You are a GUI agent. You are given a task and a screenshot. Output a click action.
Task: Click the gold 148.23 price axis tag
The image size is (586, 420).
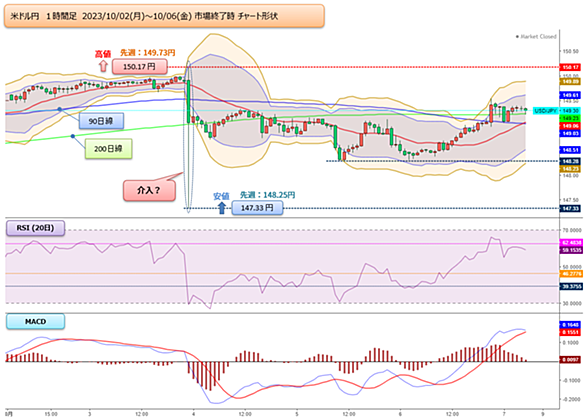pyautogui.click(x=570, y=169)
